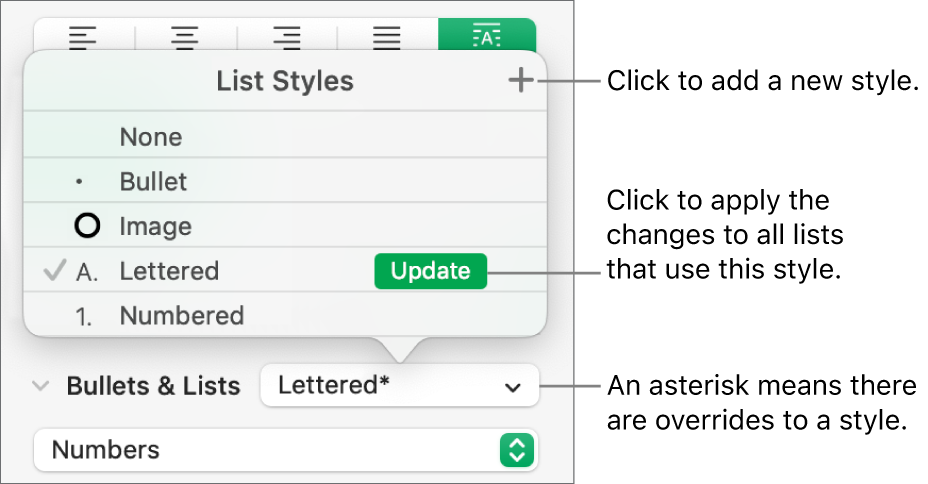
Task: Click the Bullets & Lists section label
Action: tap(153, 386)
